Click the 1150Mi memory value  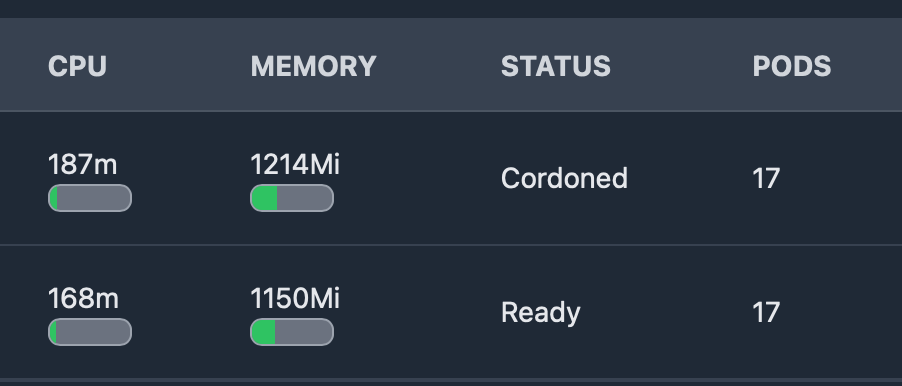[295, 299]
